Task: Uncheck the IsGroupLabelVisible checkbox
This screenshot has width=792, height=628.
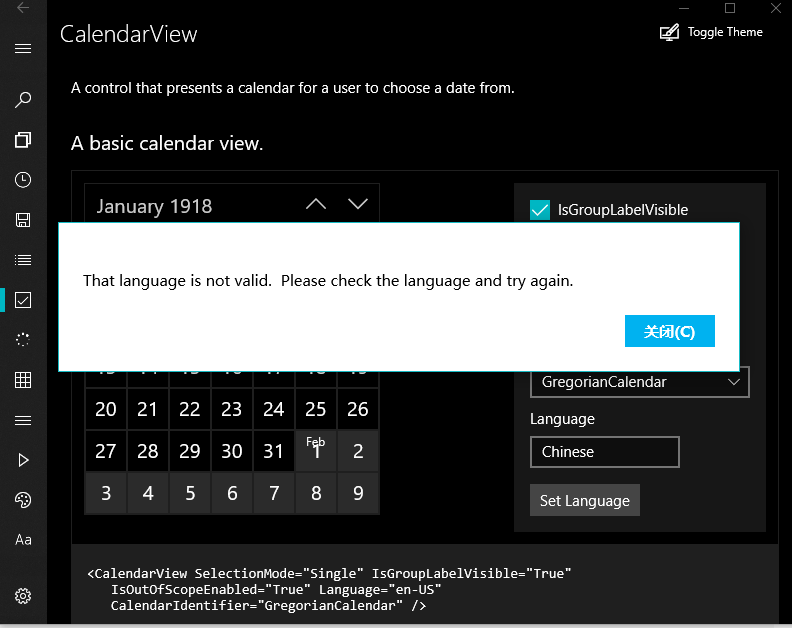Action: point(540,210)
